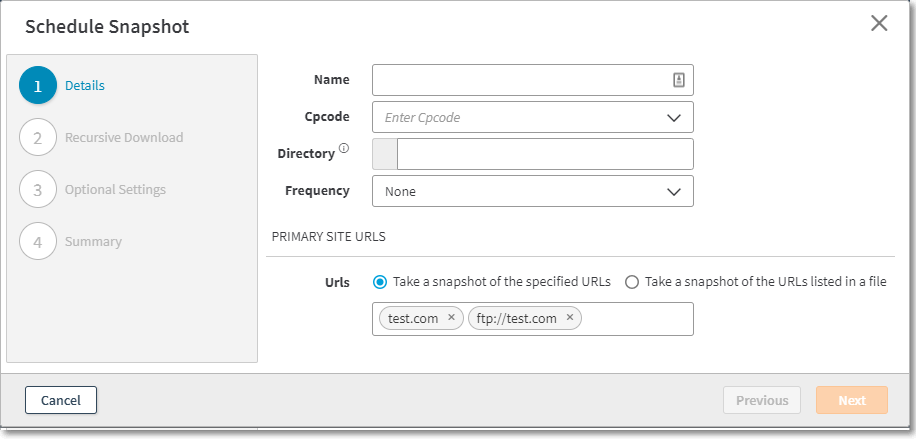916x439 pixels.
Task: Go to Optional Settings step
Action: point(115,190)
